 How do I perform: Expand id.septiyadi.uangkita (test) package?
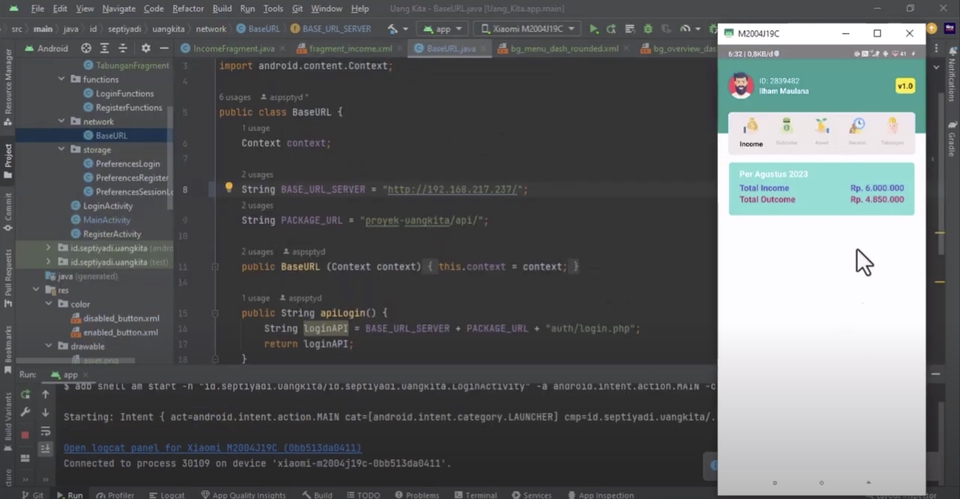[48, 261]
